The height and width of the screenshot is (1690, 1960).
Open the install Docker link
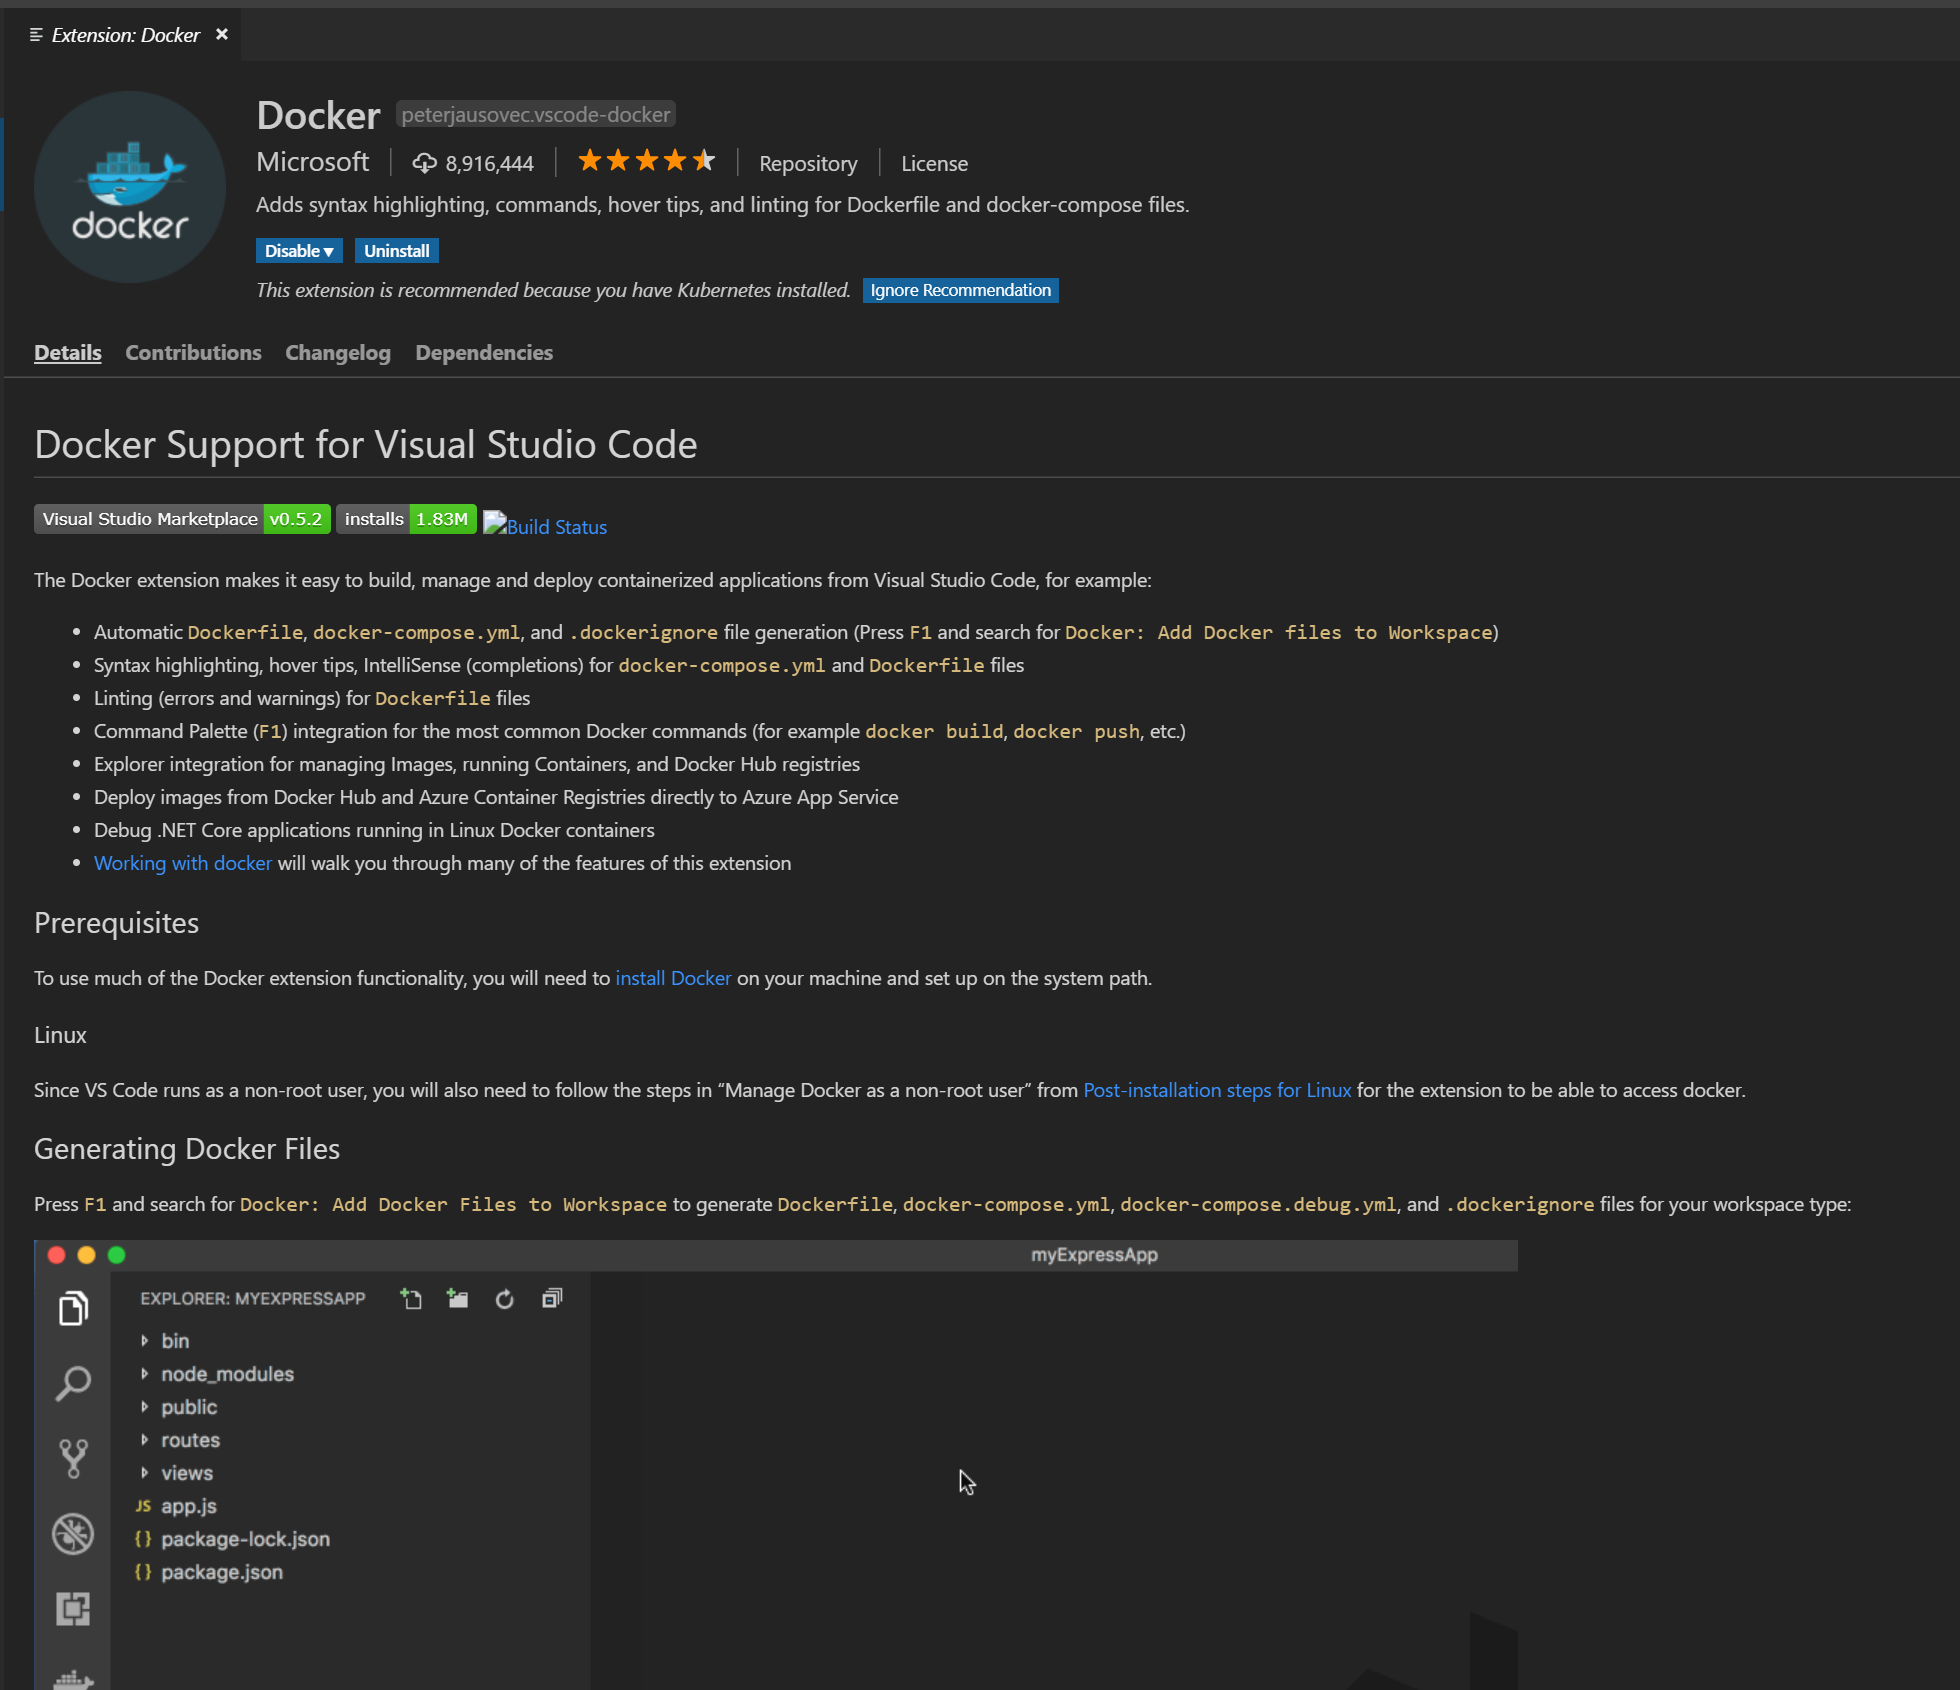[673, 978]
